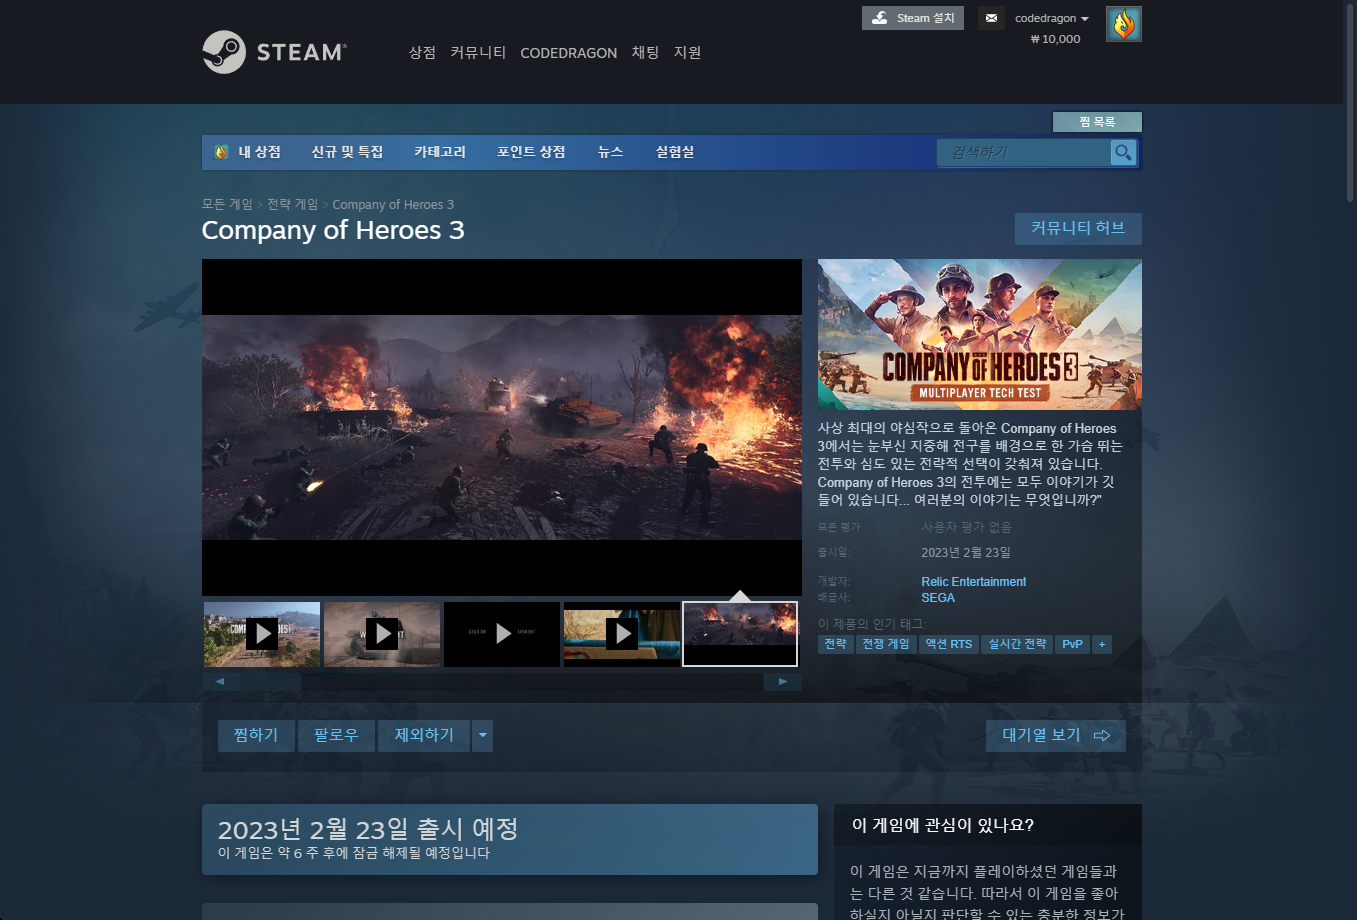1357x920 pixels.
Task: Click the 찜 목록 wishlist button
Action: (x=1097, y=122)
